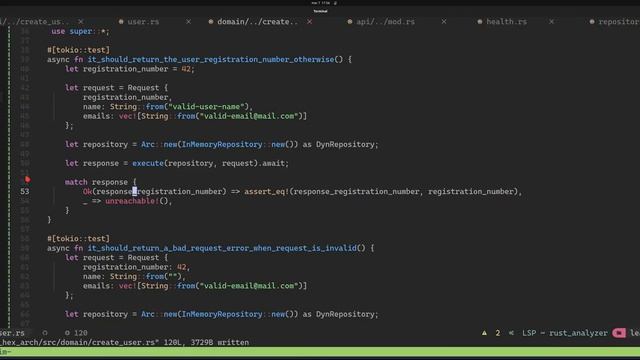This screenshot has width=640, height=360.
Task: Click the '120' value in the status bar
Action: [81, 333]
